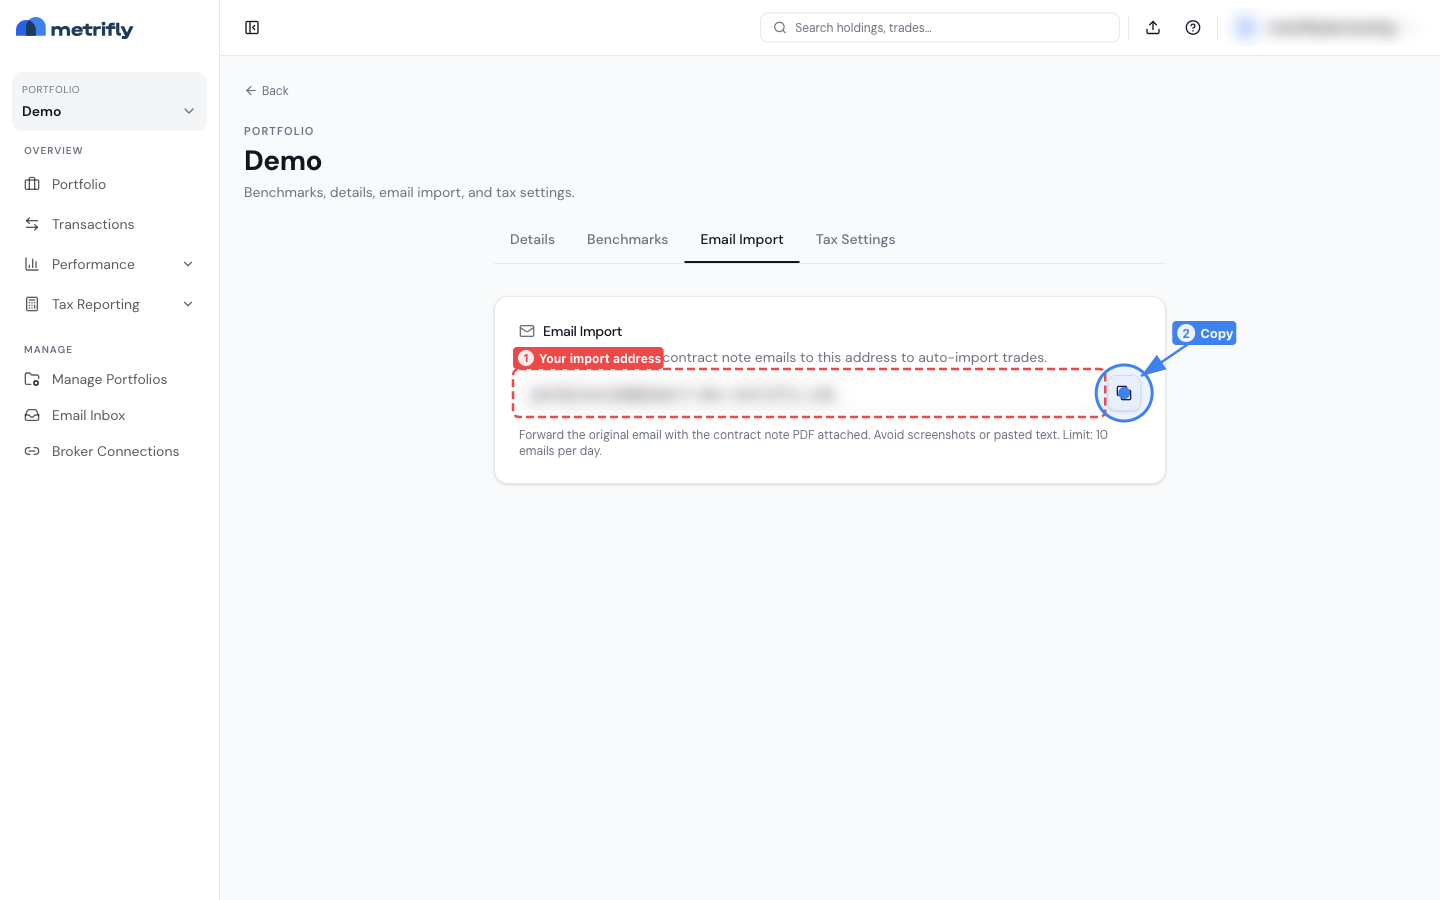This screenshot has width=1440, height=900.
Task: Expand the Performance submenu chevron
Action: (188, 264)
